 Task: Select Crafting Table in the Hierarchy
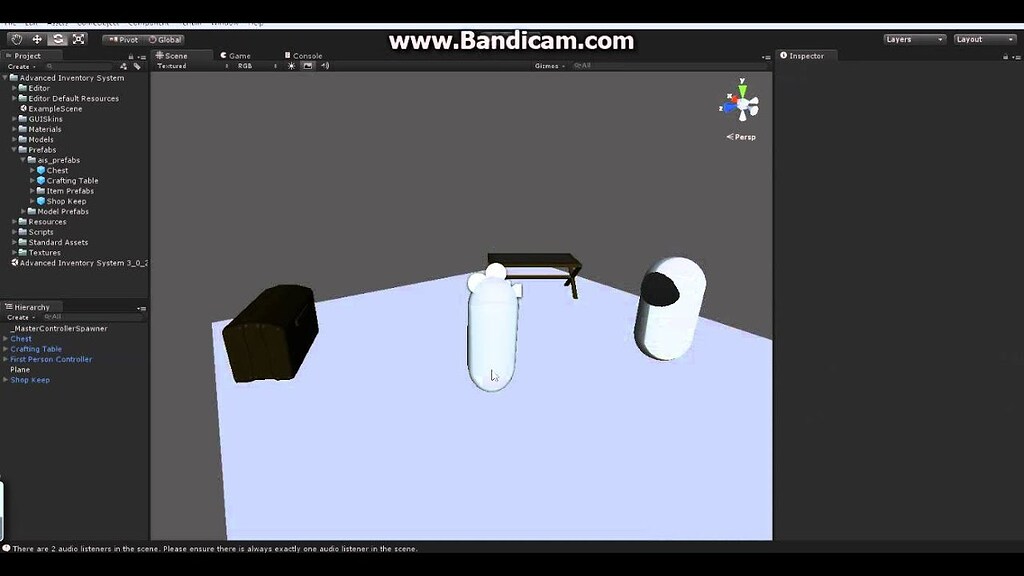click(35, 348)
